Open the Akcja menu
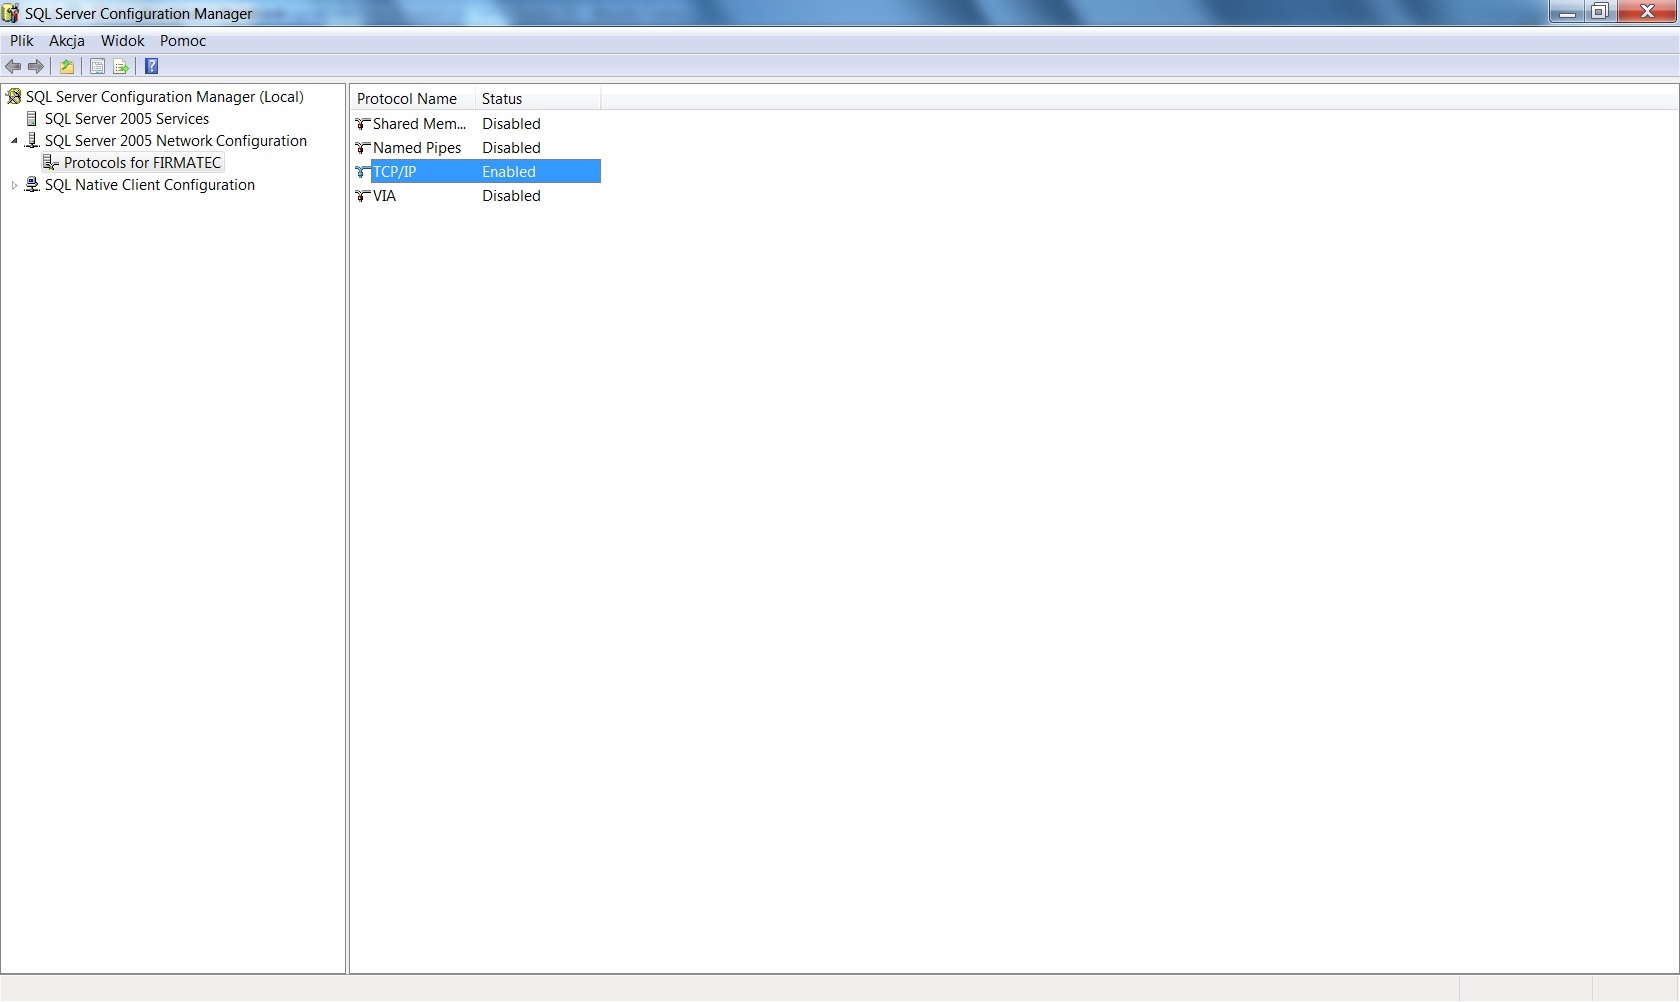This screenshot has height=1002, width=1680. point(67,41)
